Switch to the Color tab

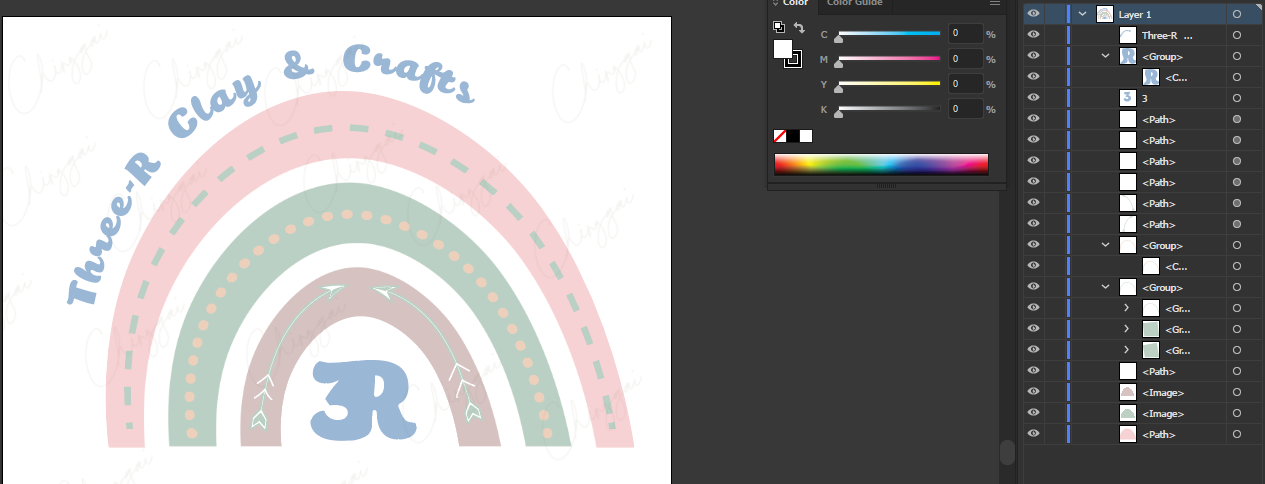[x=795, y=4]
